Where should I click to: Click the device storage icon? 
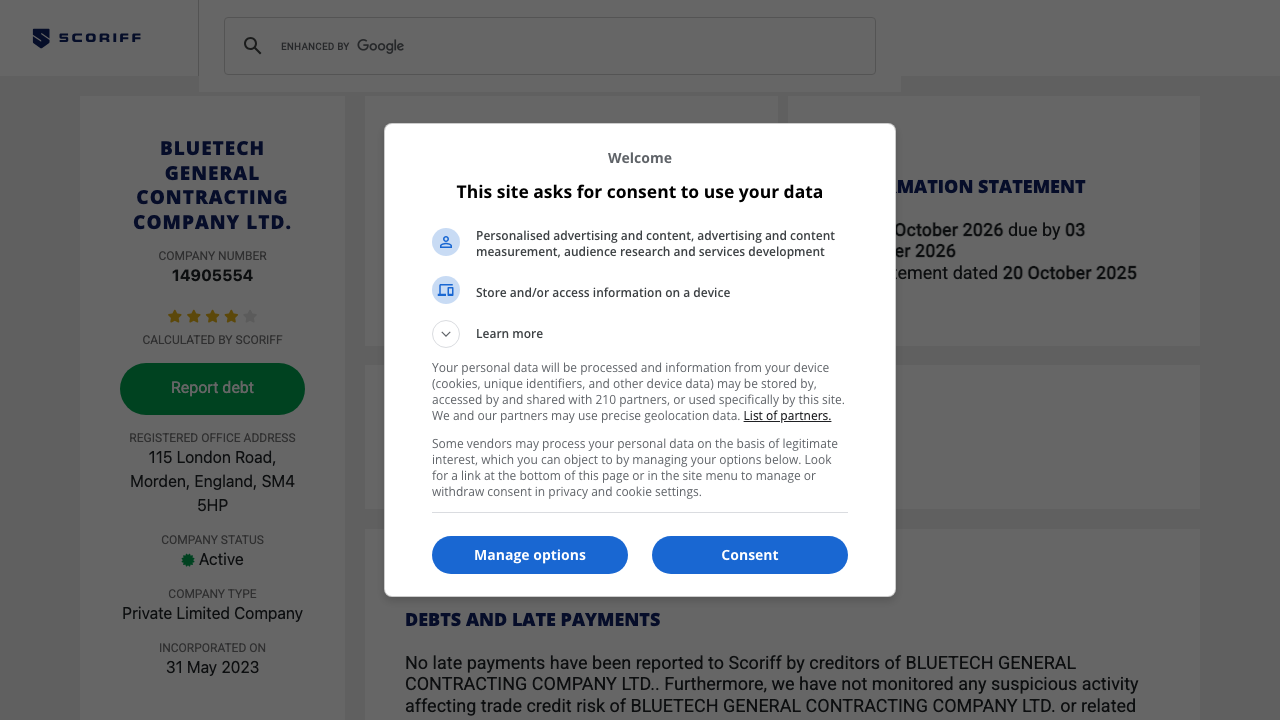446,291
